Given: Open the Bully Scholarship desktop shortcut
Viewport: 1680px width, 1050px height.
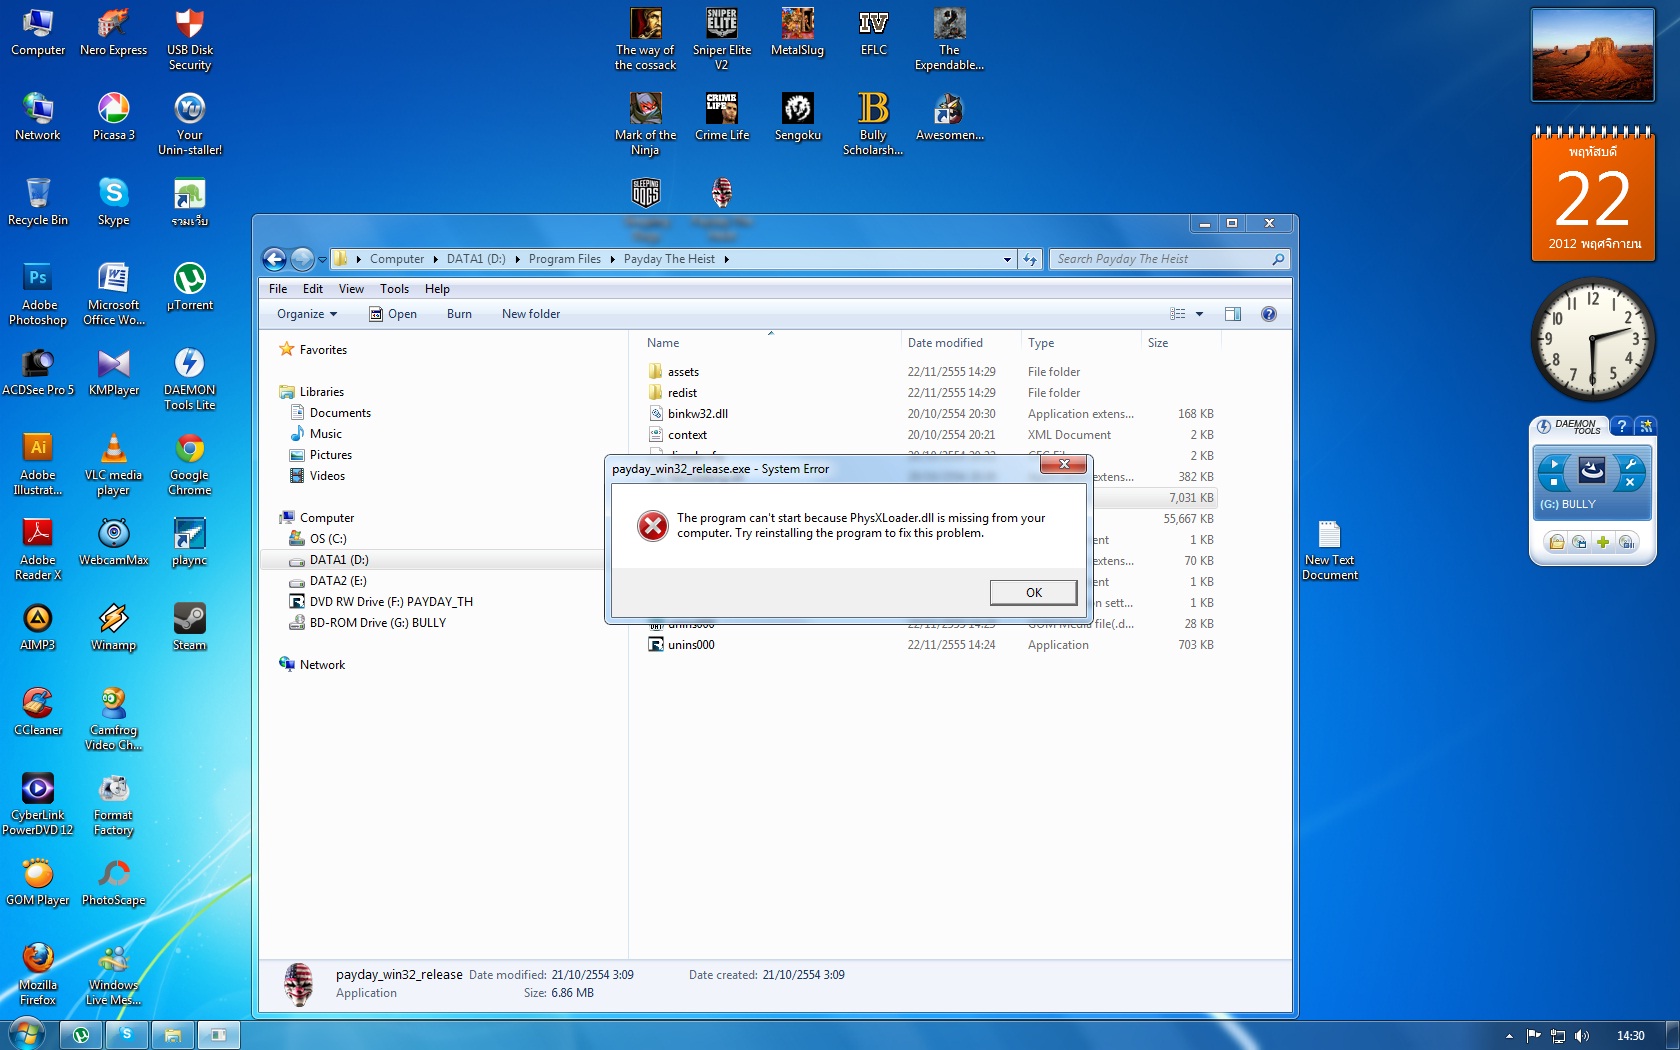Looking at the screenshot, I should tap(873, 124).
